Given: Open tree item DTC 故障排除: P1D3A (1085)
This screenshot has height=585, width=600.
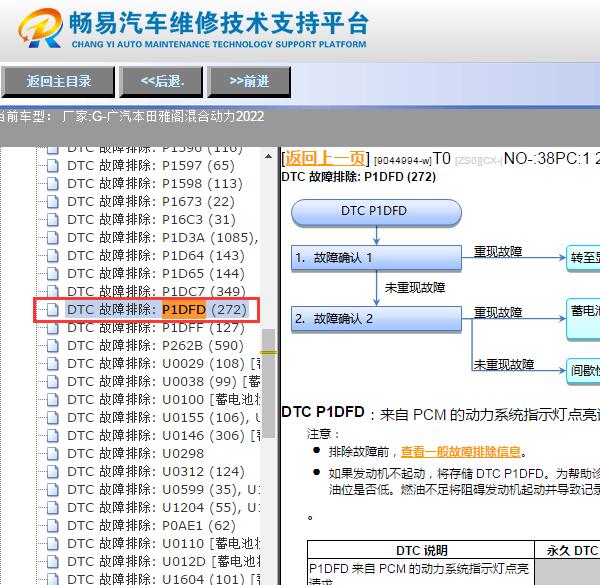Looking at the screenshot, I should tap(163, 238).
